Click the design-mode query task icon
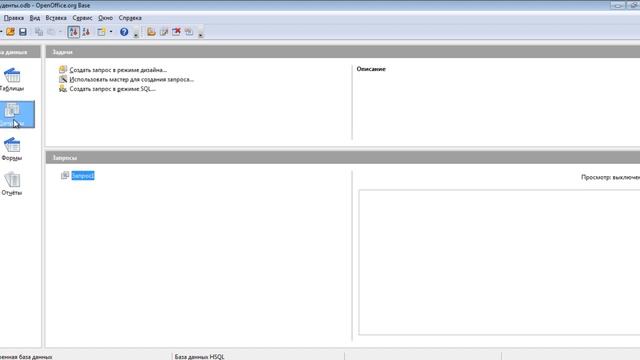Screen dimensions: 640x360 pyautogui.click(x=63, y=69)
